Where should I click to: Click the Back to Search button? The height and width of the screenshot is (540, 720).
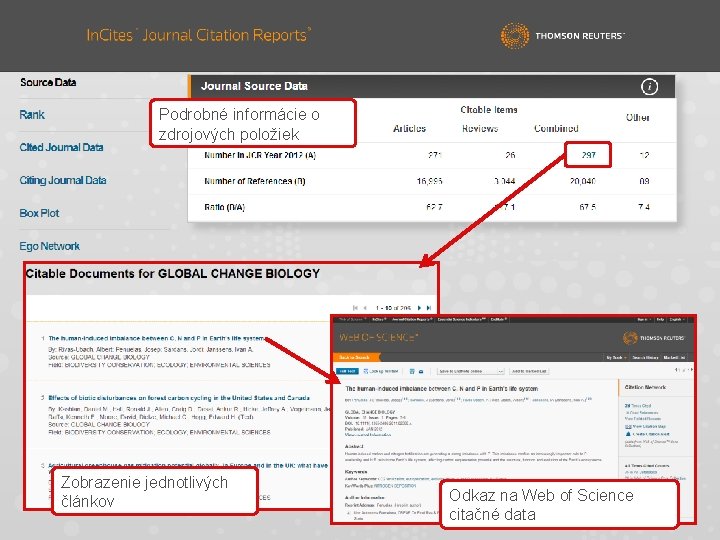pos(355,357)
